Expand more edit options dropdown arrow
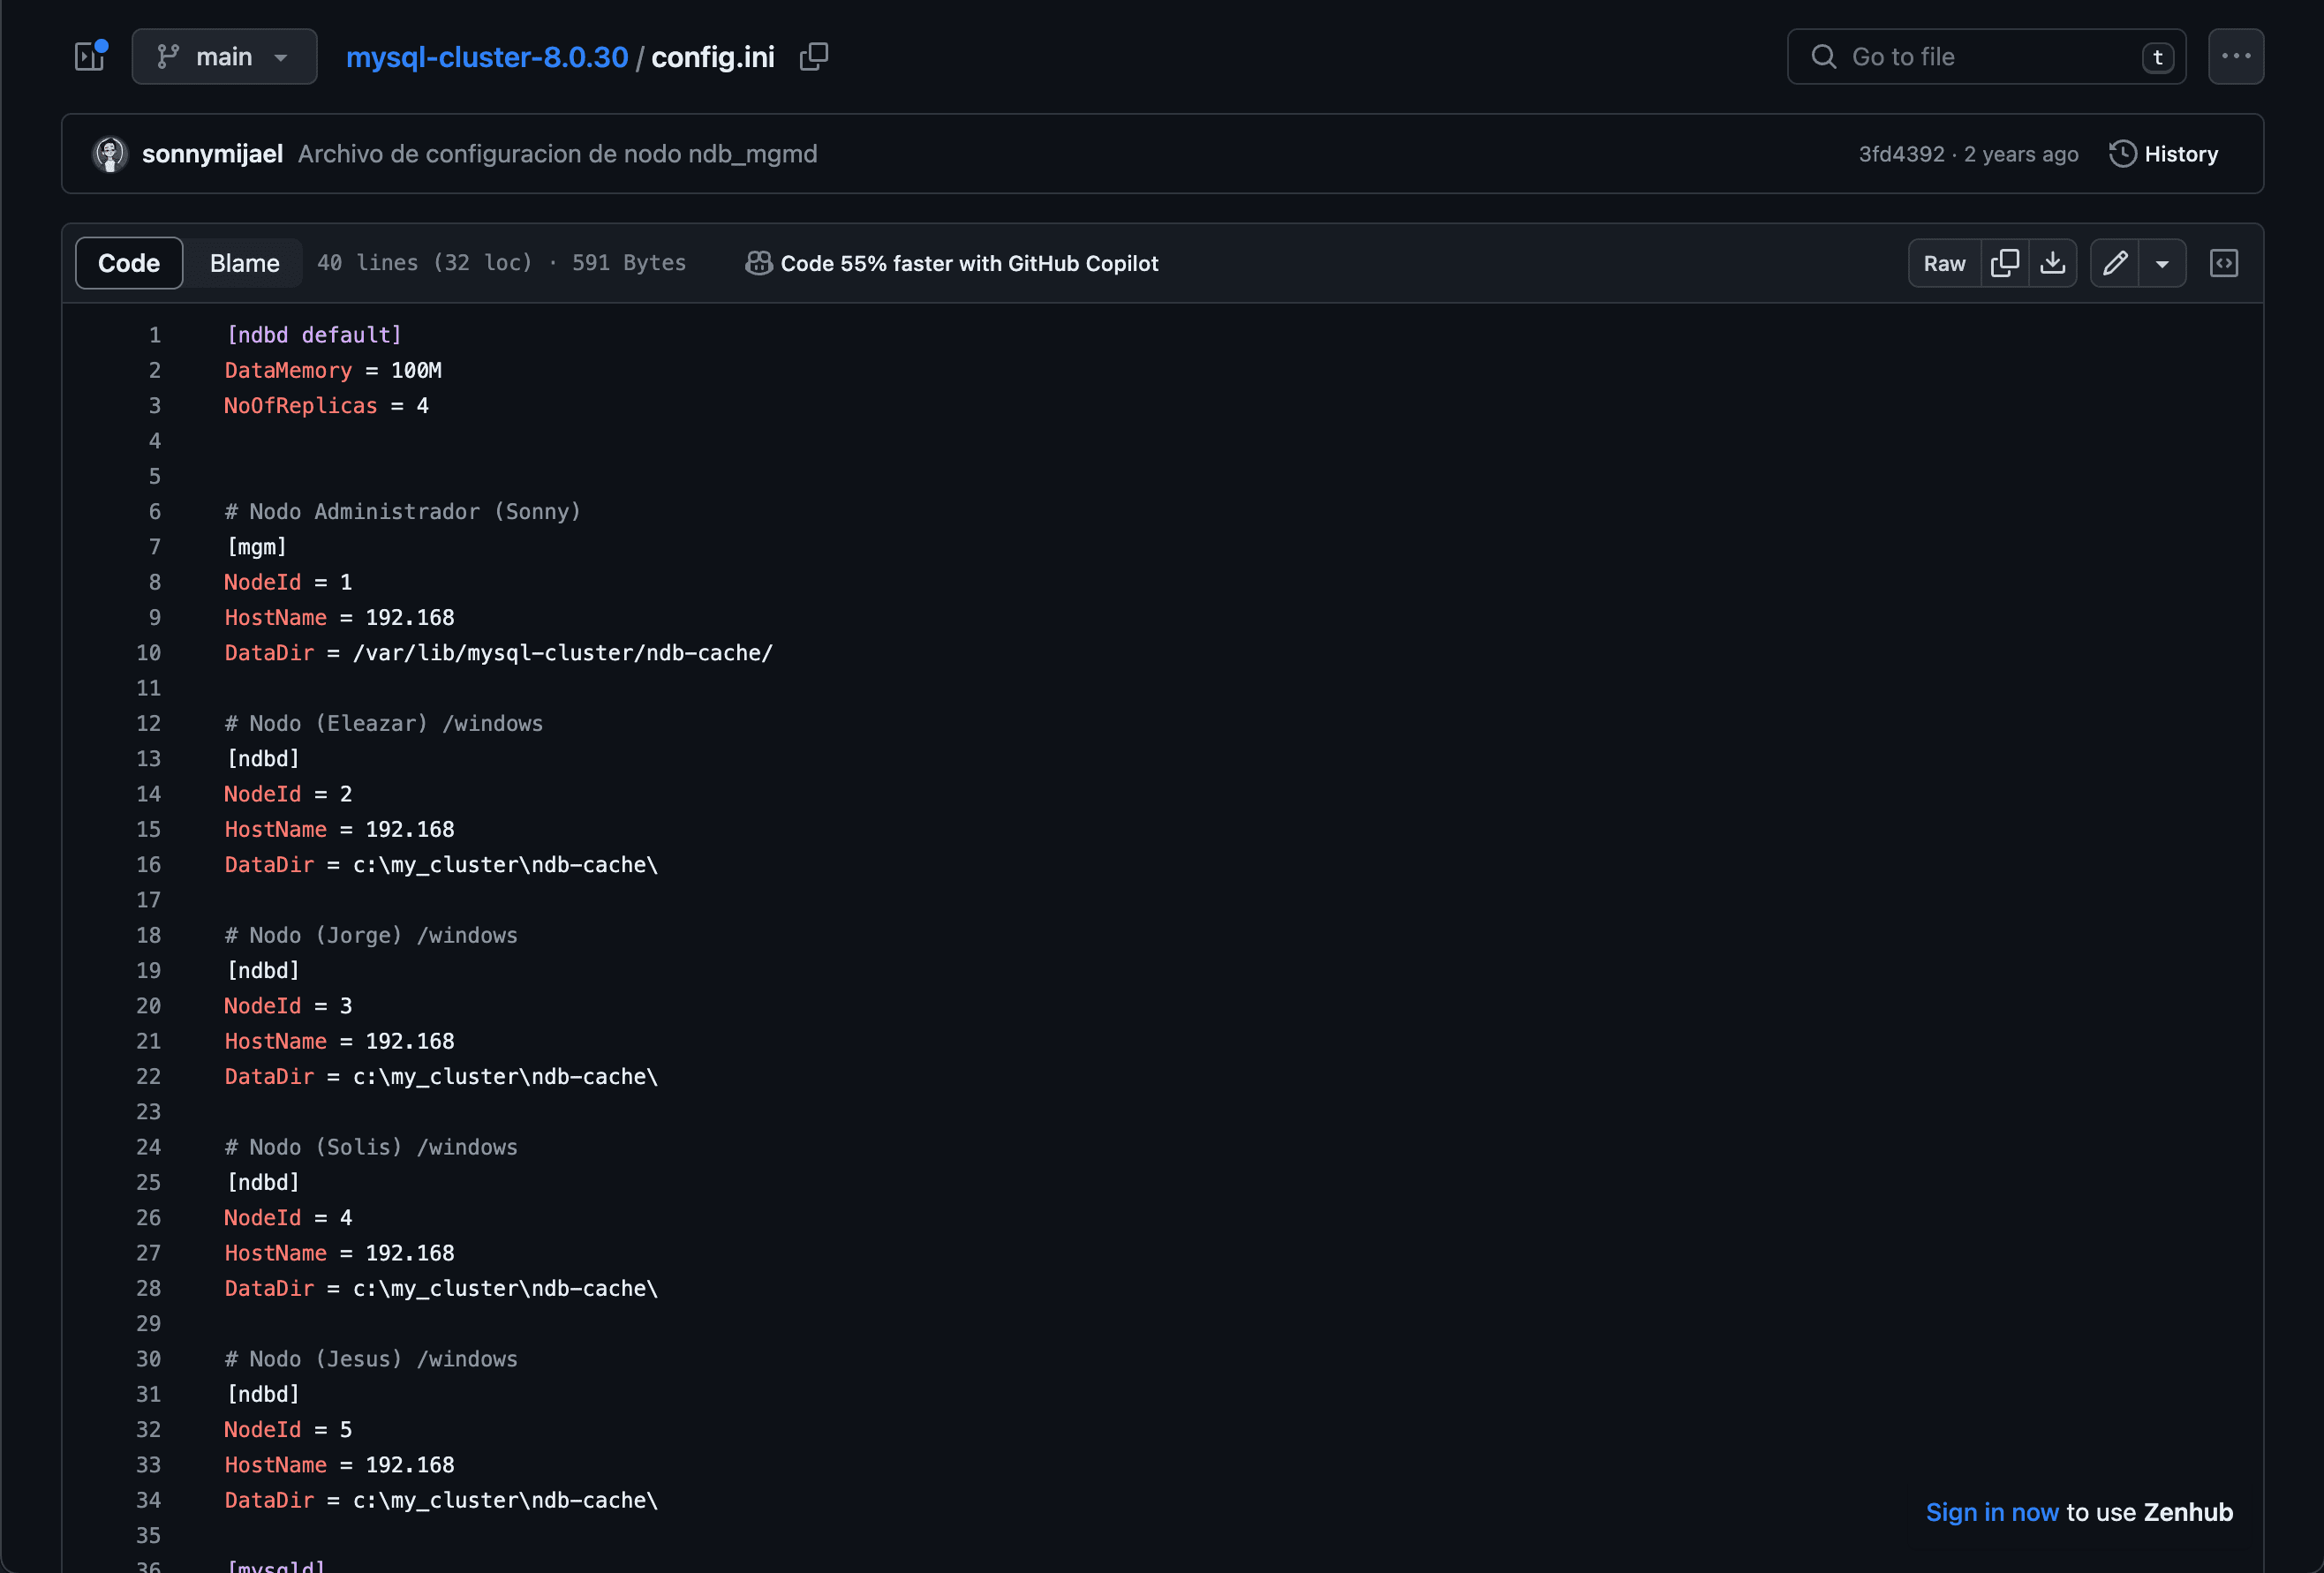The height and width of the screenshot is (1573, 2324). coord(2162,263)
